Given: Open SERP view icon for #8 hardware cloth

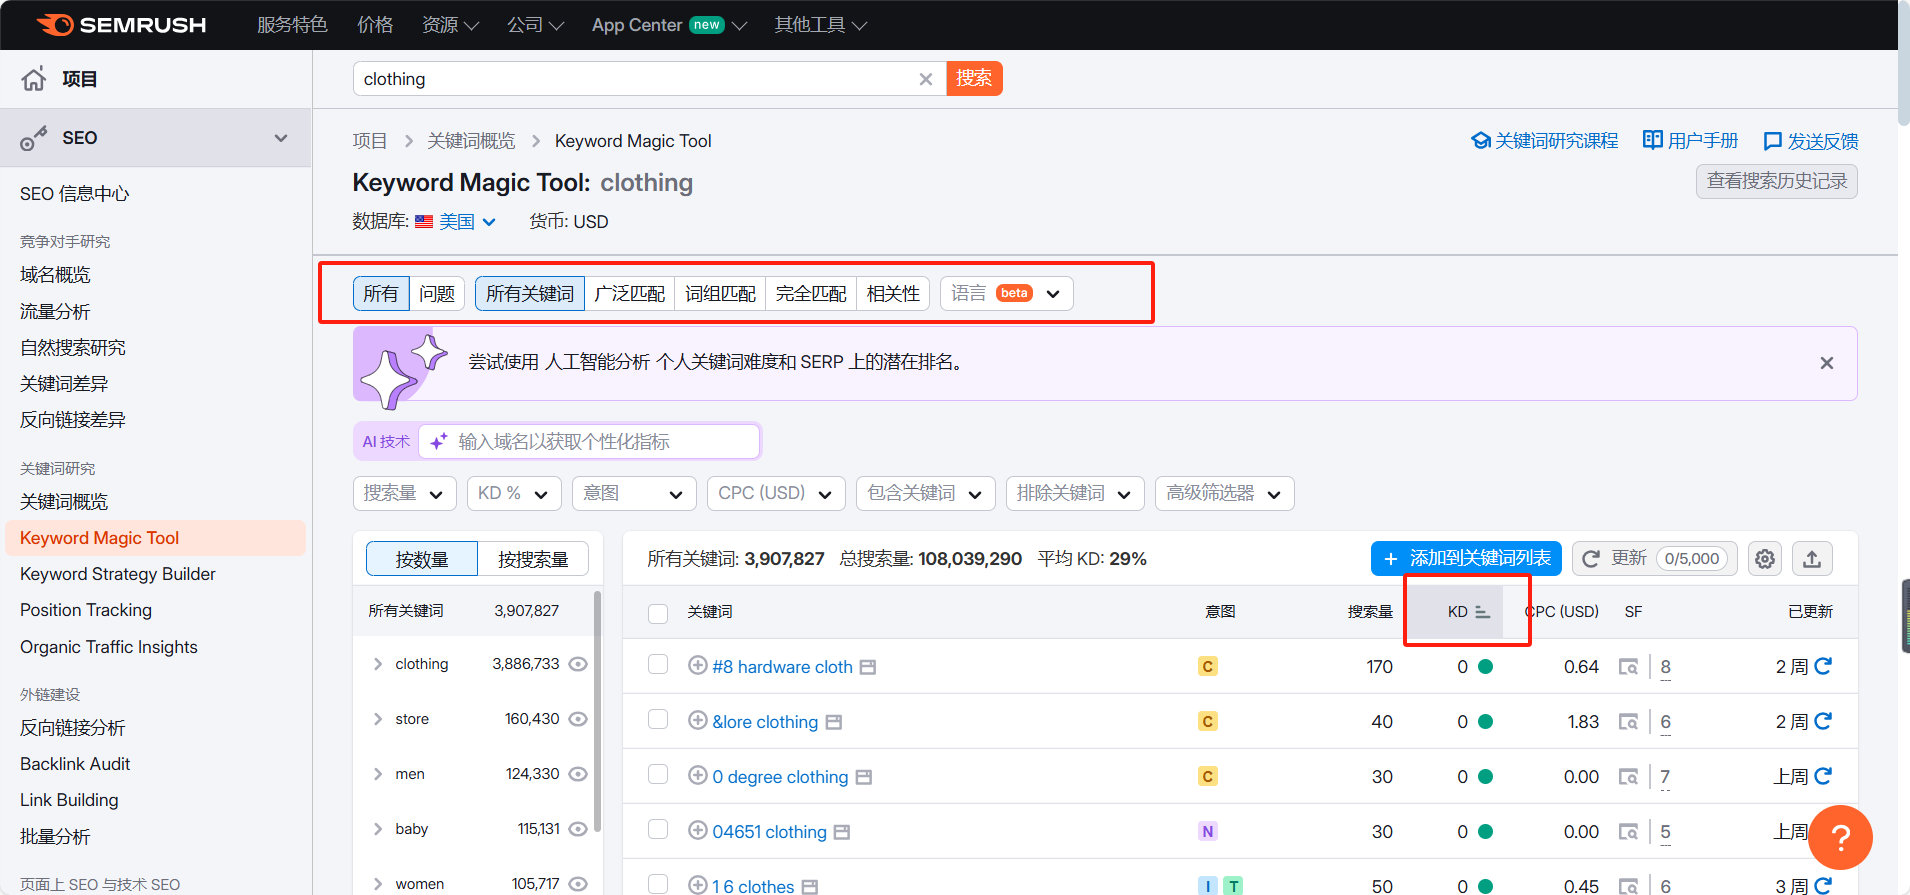Looking at the screenshot, I should tap(1628, 667).
